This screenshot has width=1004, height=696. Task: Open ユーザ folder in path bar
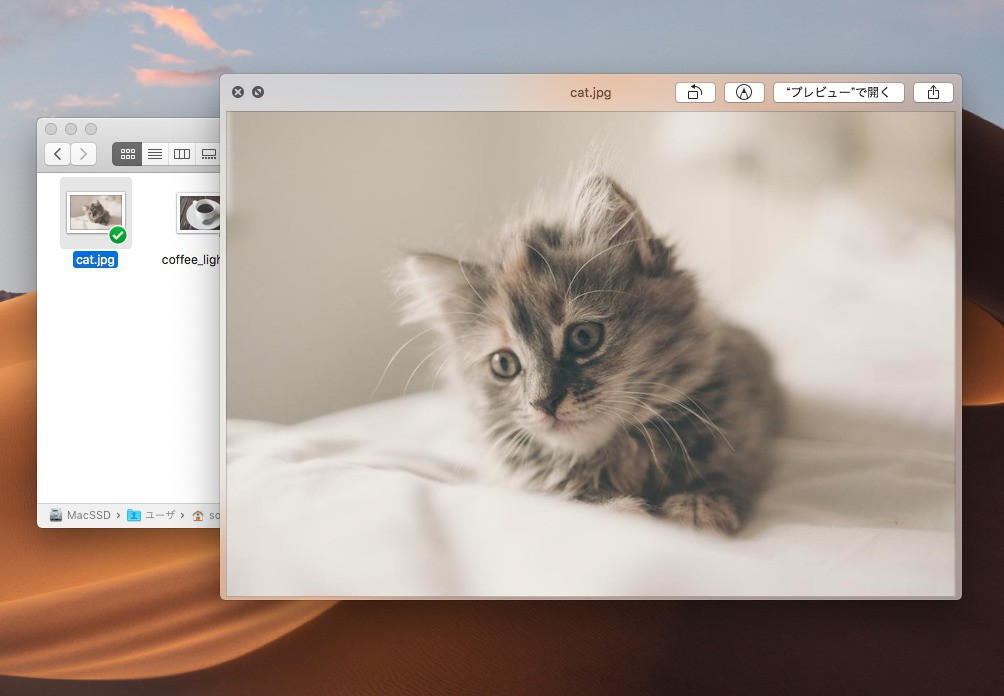click(151, 515)
